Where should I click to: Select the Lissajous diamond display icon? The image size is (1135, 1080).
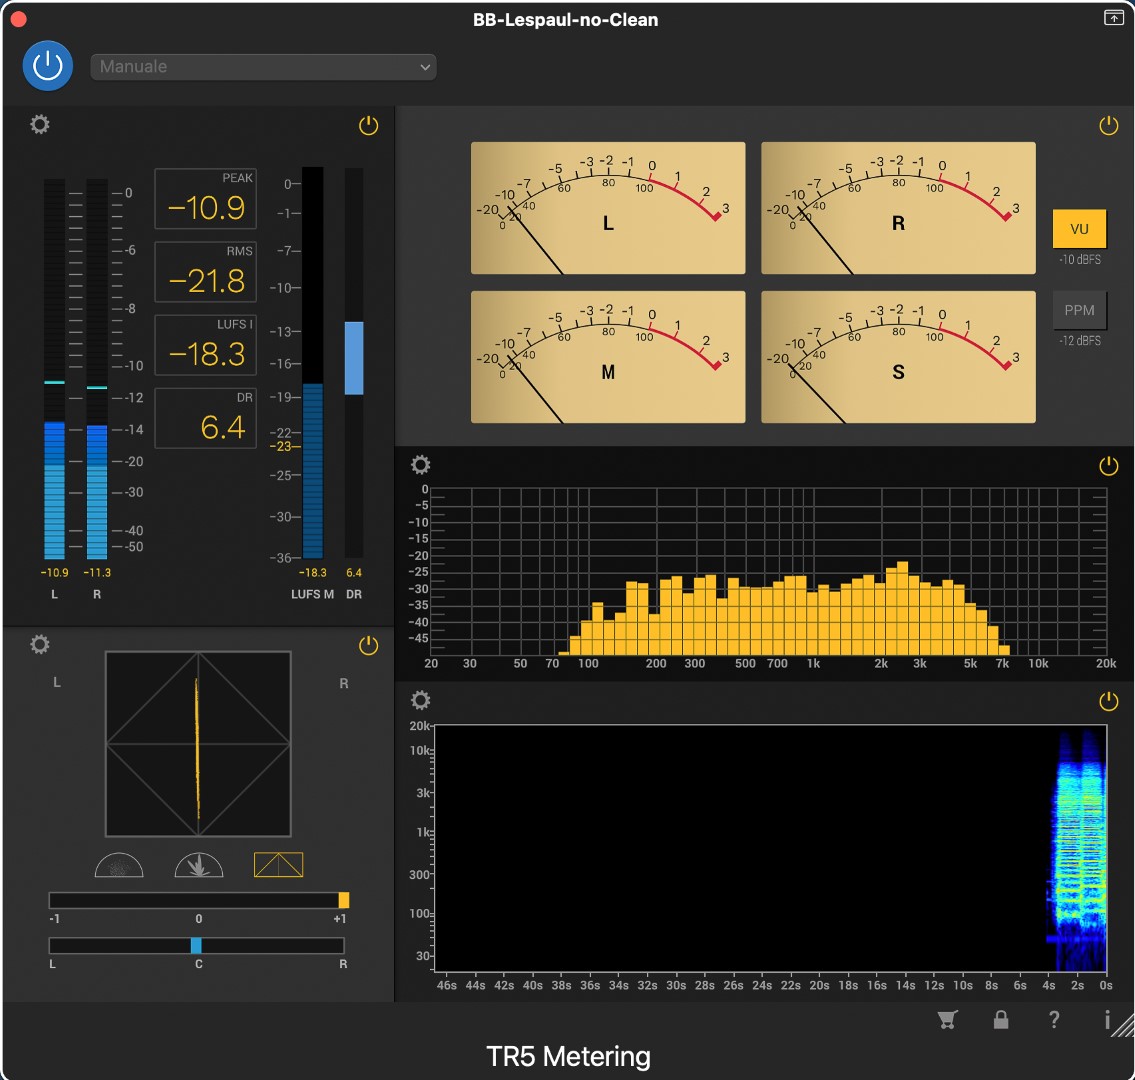click(x=278, y=865)
